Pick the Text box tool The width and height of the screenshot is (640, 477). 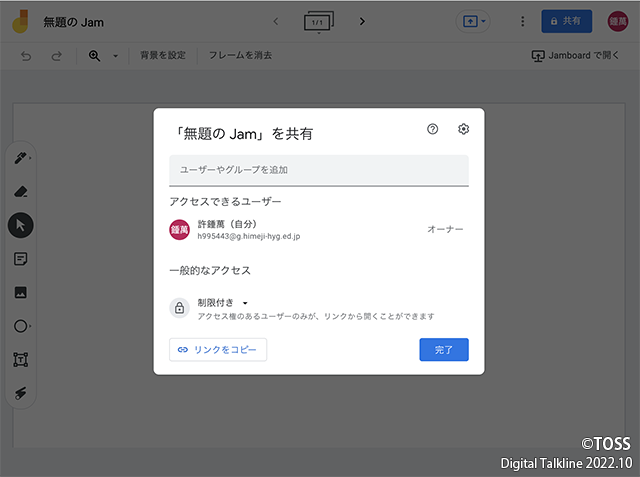pos(20,359)
